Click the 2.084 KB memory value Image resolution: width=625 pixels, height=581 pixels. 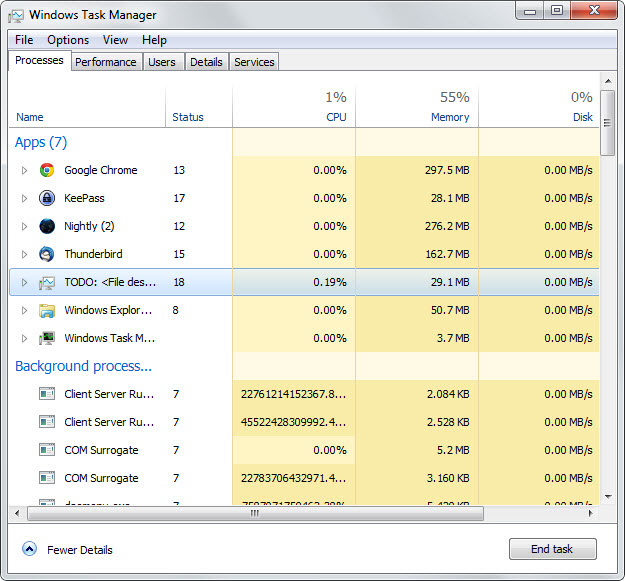click(x=448, y=394)
